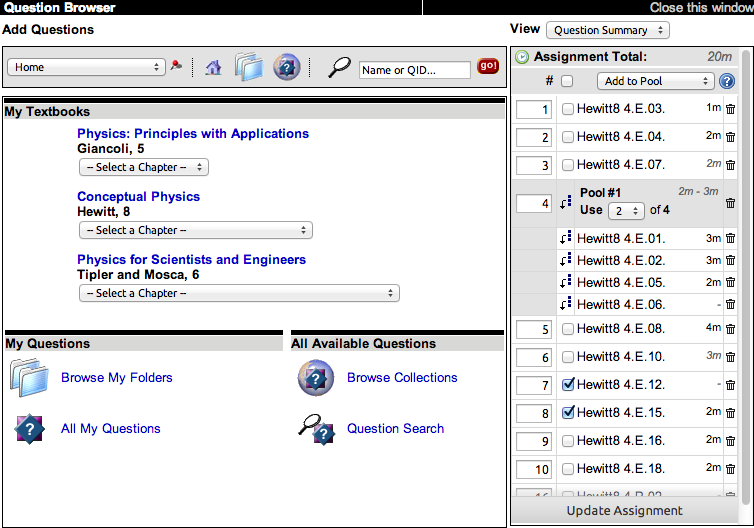Open the Giancoli chapter selection dropdown

(x=144, y=167)
